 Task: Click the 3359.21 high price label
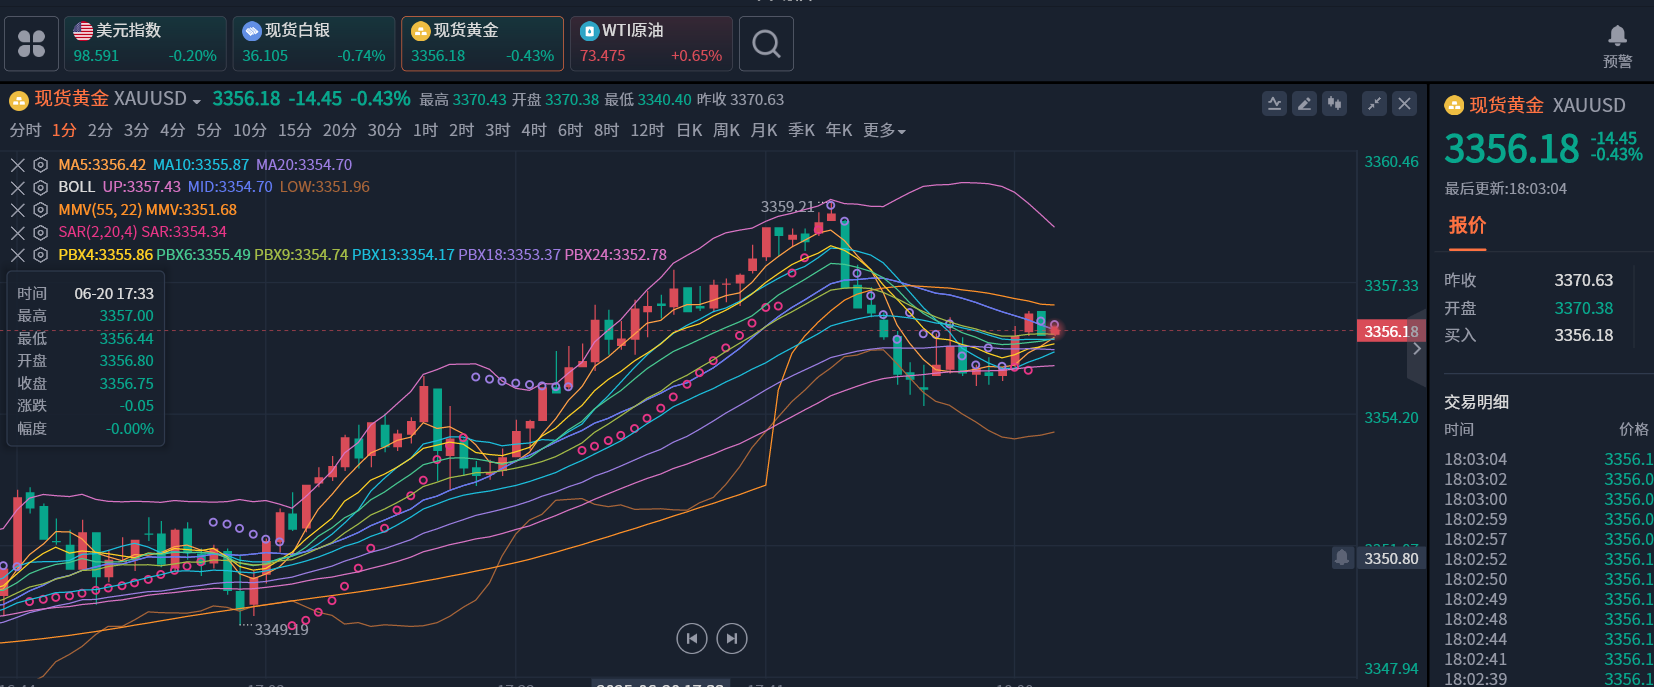pyautogui.click(x=787, y=207)
